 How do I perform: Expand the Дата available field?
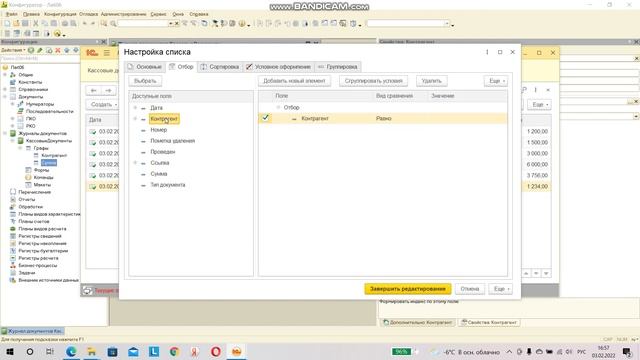[135, 108]
